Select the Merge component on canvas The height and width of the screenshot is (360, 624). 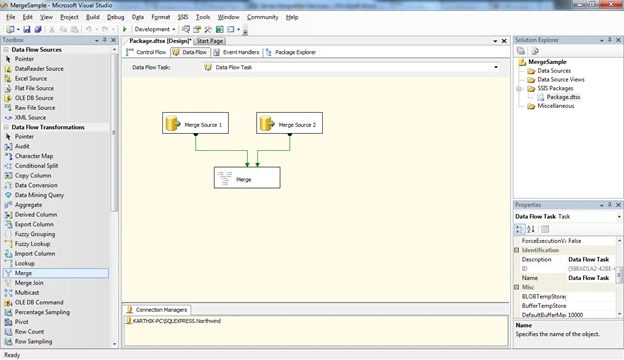click(x=247, y=177)
